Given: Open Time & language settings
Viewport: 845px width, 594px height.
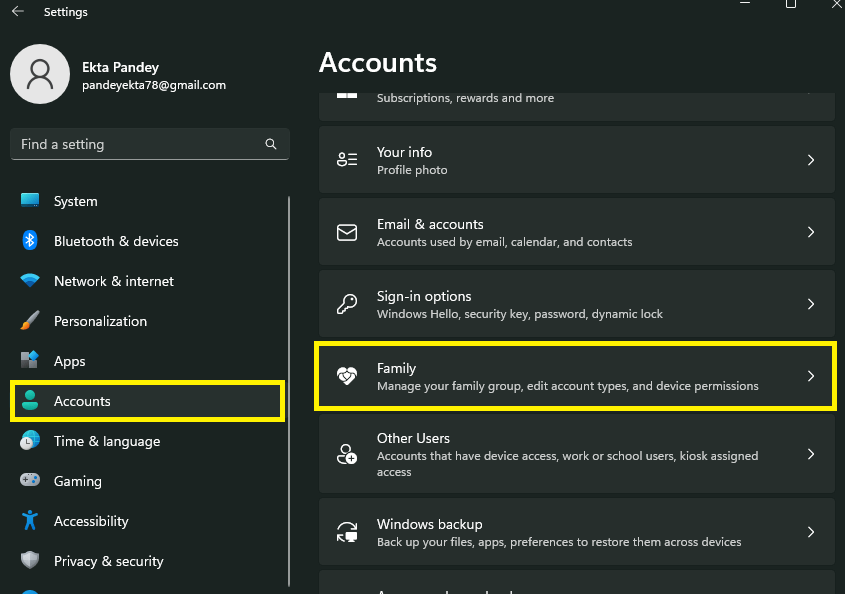Looking at the screenshot, I should coord(106,441).
